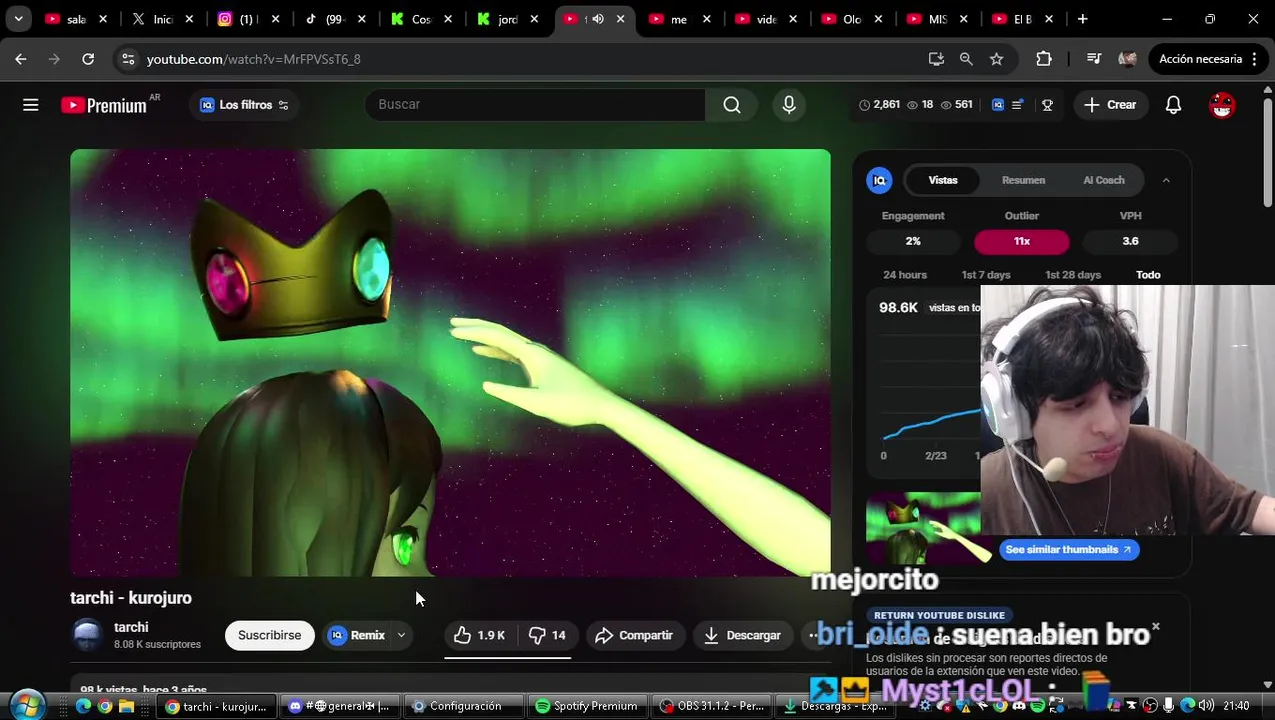The image size is (1275, 720).
Task: Go back with the browser back arrow
Action: [x=21, y=59]
